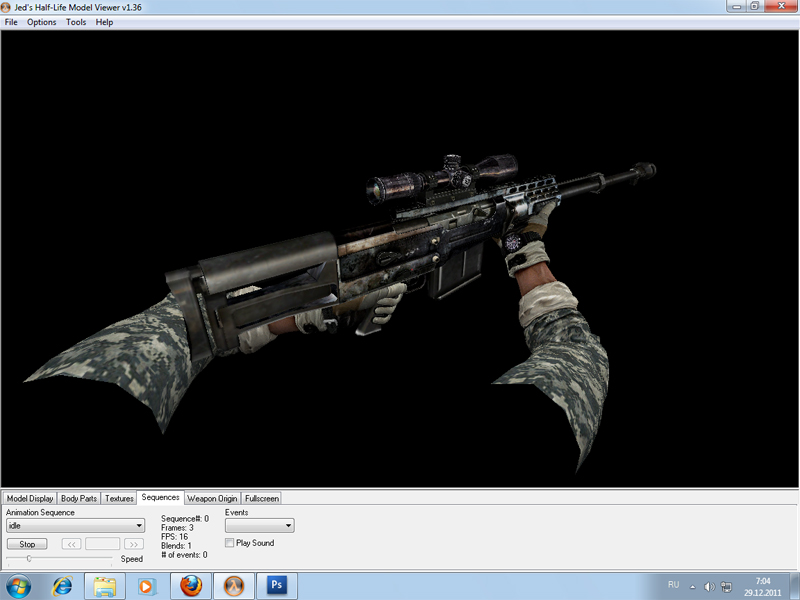Click the network tray icon
This screenshot has height=600, width=800.
coord(726,587)
